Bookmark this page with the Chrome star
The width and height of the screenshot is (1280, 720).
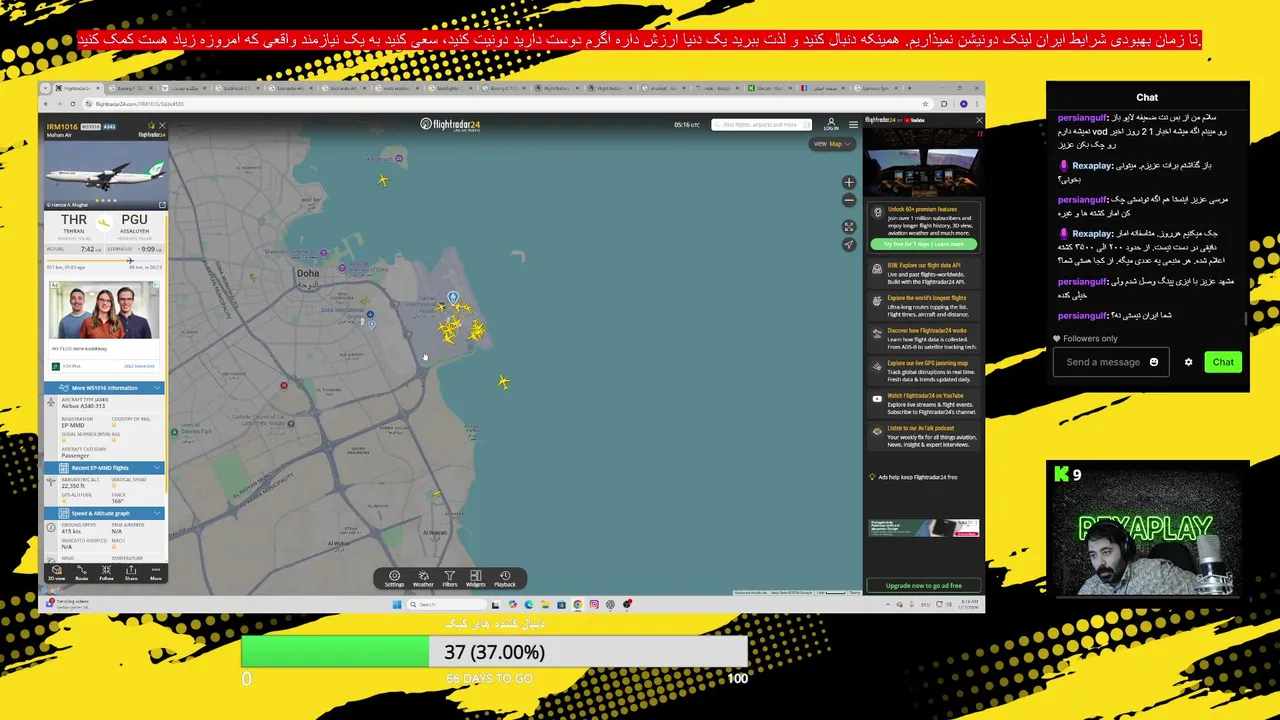click(x=927, y=104)
